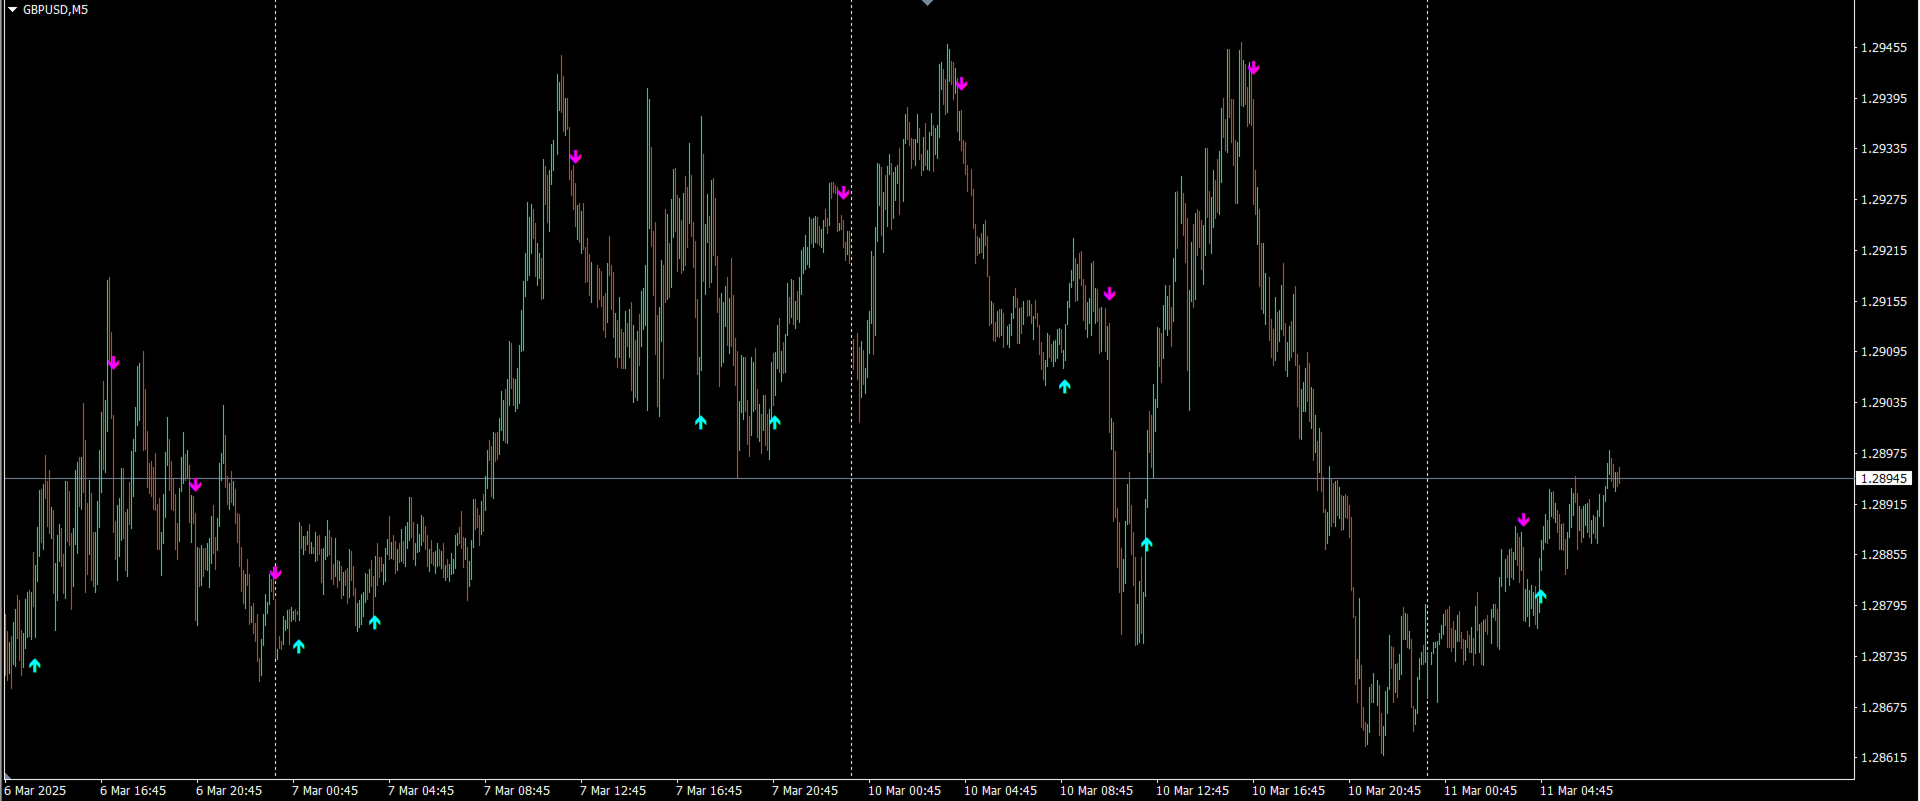Select the 10 Mar 16:45 time label
1920x801 pixels.
pos(1289,791)
